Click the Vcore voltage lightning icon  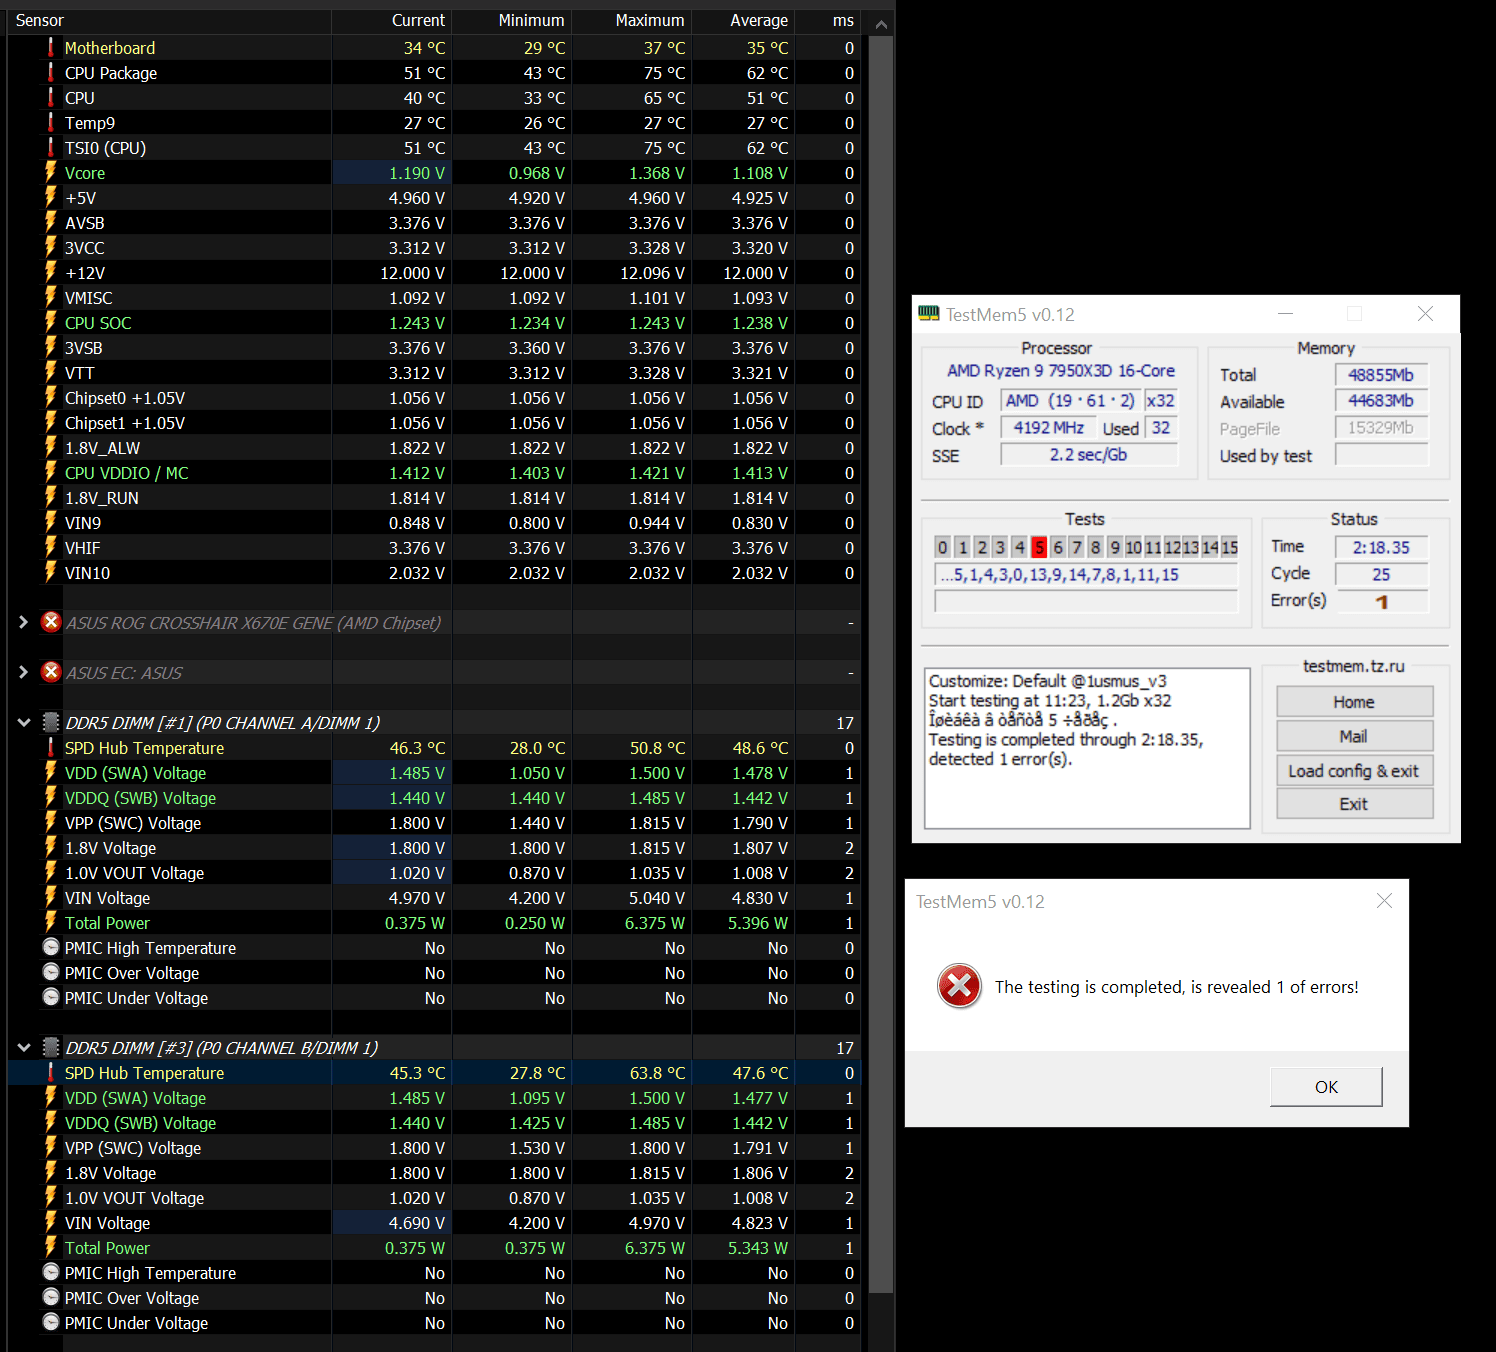50,172
